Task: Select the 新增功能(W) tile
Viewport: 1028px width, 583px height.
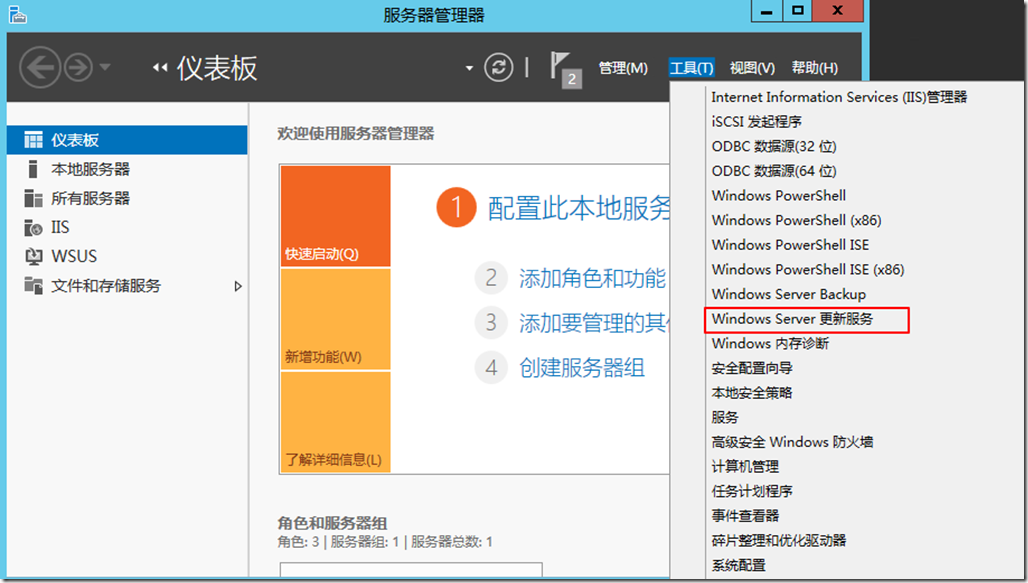Action: (x=335, y=319)
